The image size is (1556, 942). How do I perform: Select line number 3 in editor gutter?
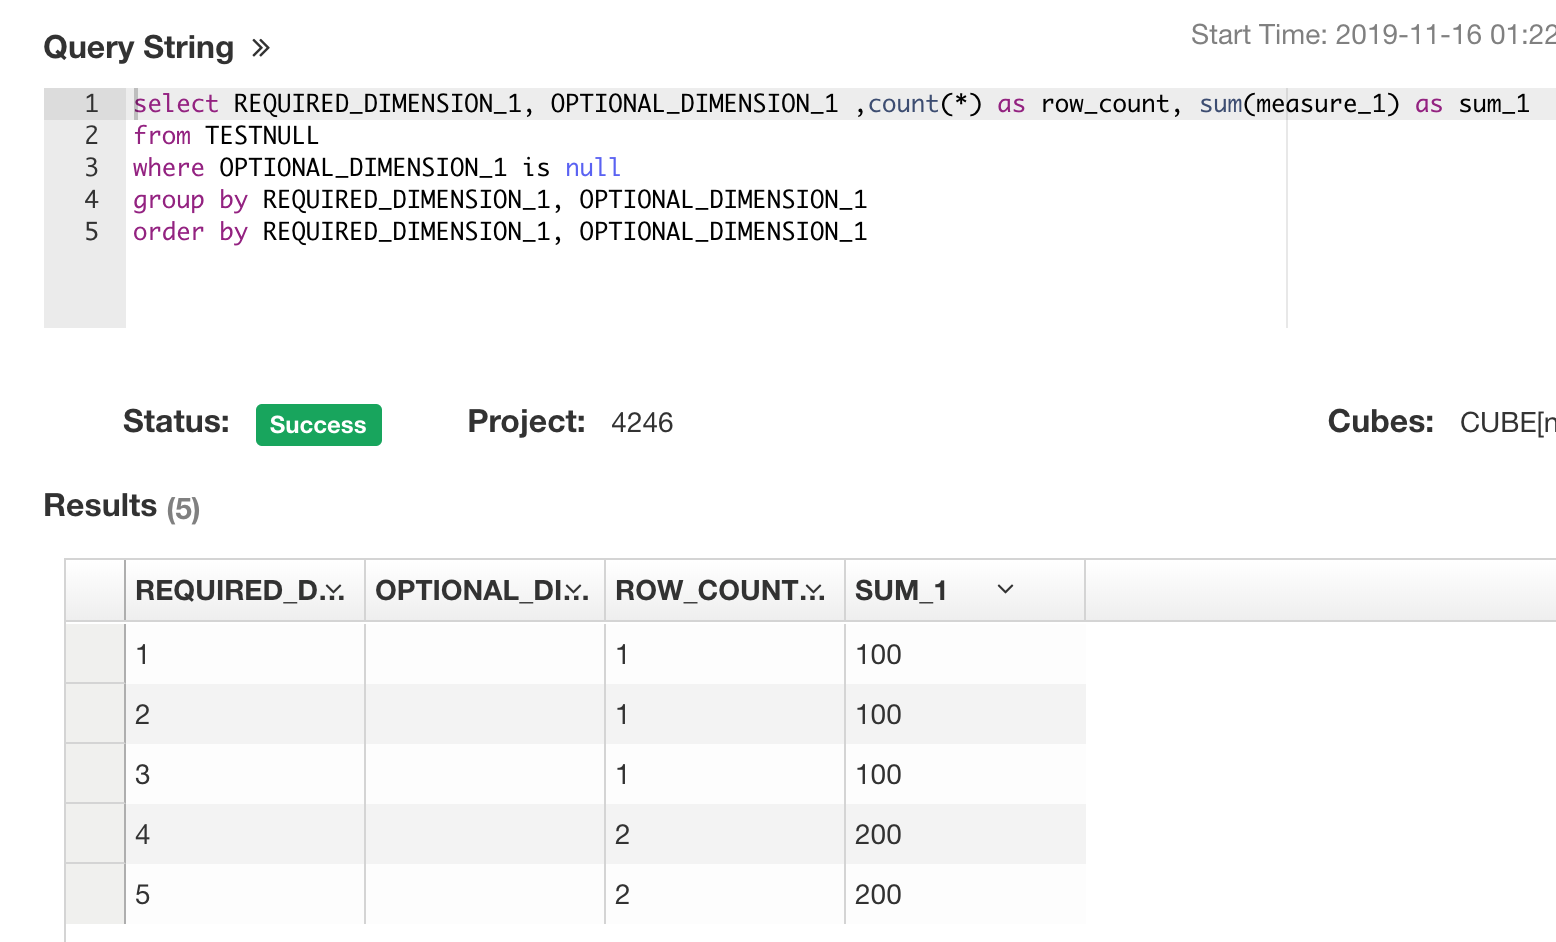(x=91, y=167)
